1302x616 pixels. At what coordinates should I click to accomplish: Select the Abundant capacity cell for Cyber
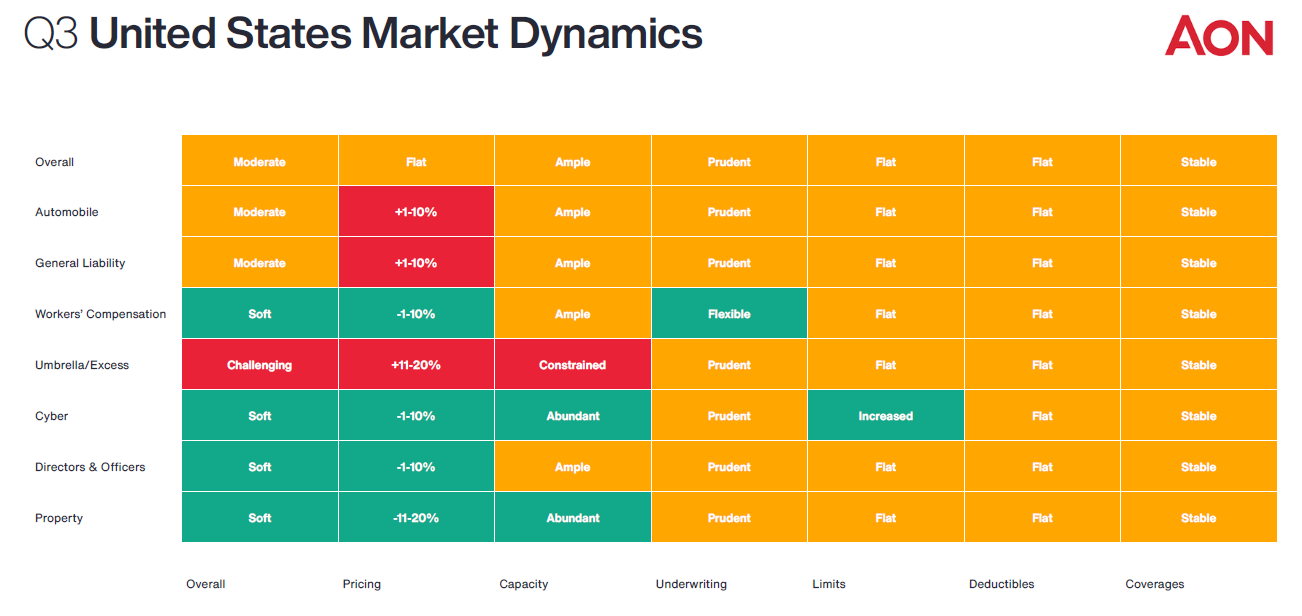pyautogui.click(x=572, y=416)
